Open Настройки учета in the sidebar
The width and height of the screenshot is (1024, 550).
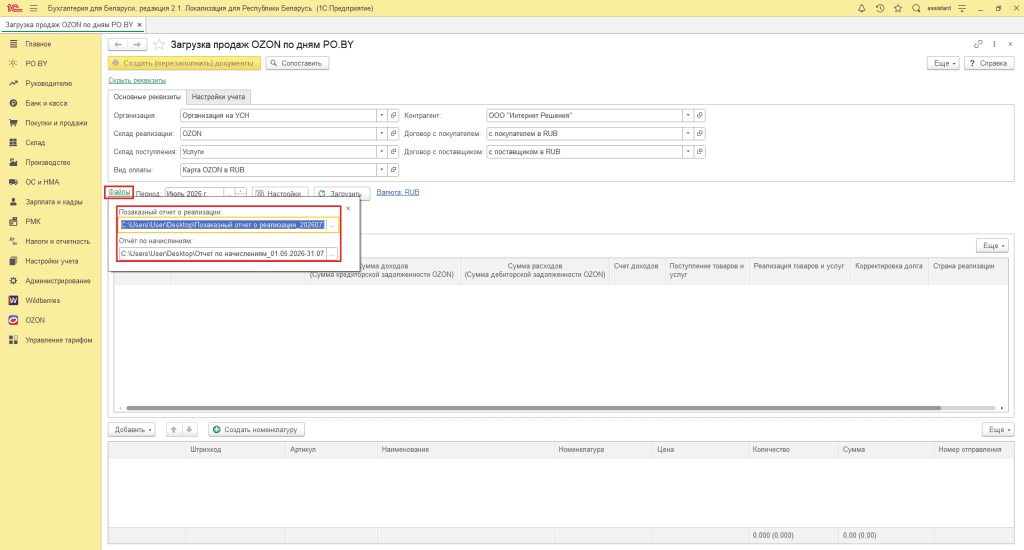pyautogui.click(x=52, y=261)
